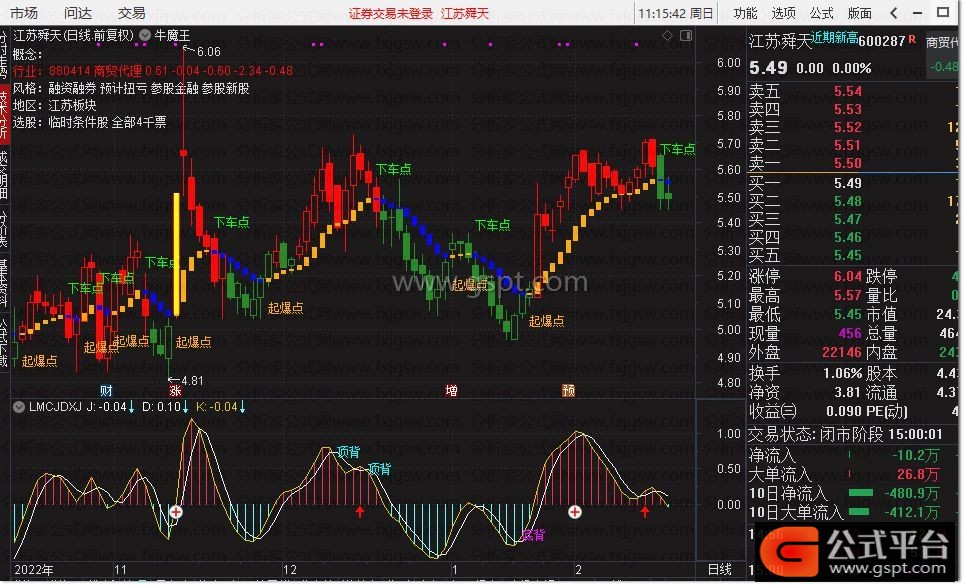Click the red up-arrow signal below the 顶背 labels

360,511
